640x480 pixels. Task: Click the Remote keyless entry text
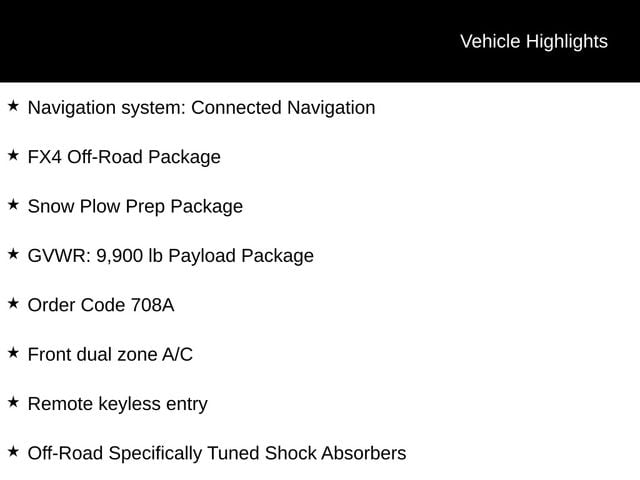coord(118,404)
